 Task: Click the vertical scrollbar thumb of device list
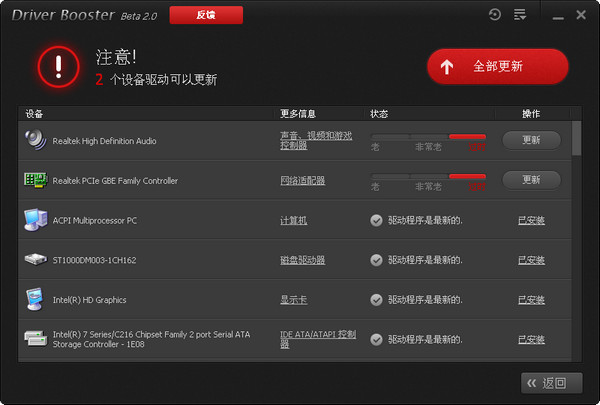pyautogui.click(x=576, y=138)
